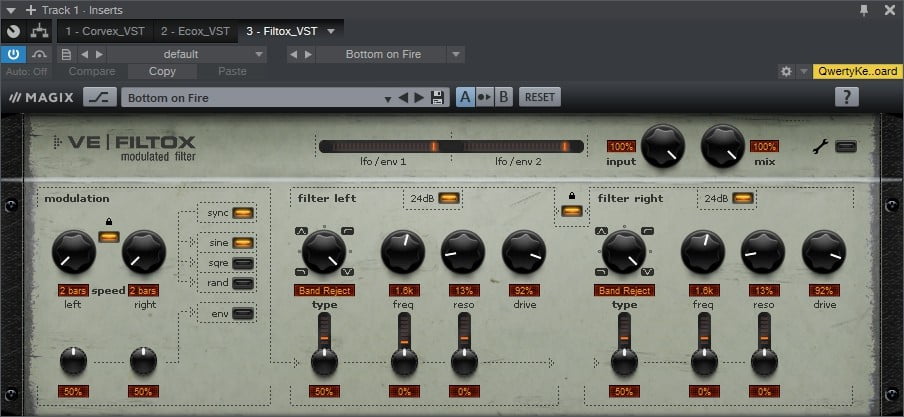Open the gear settings icon
This screenshot has width=904, height=417.
(786, 72)
